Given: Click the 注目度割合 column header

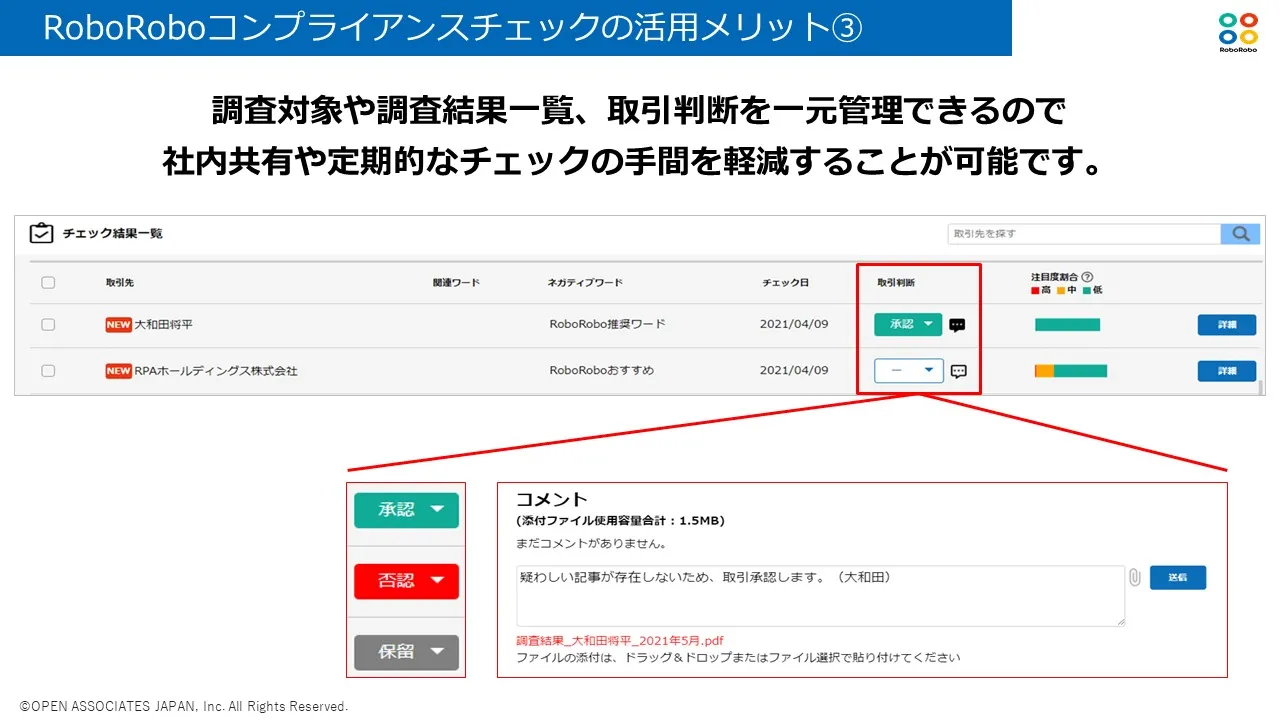Looking at the screenshot, I should point(1055,277).
